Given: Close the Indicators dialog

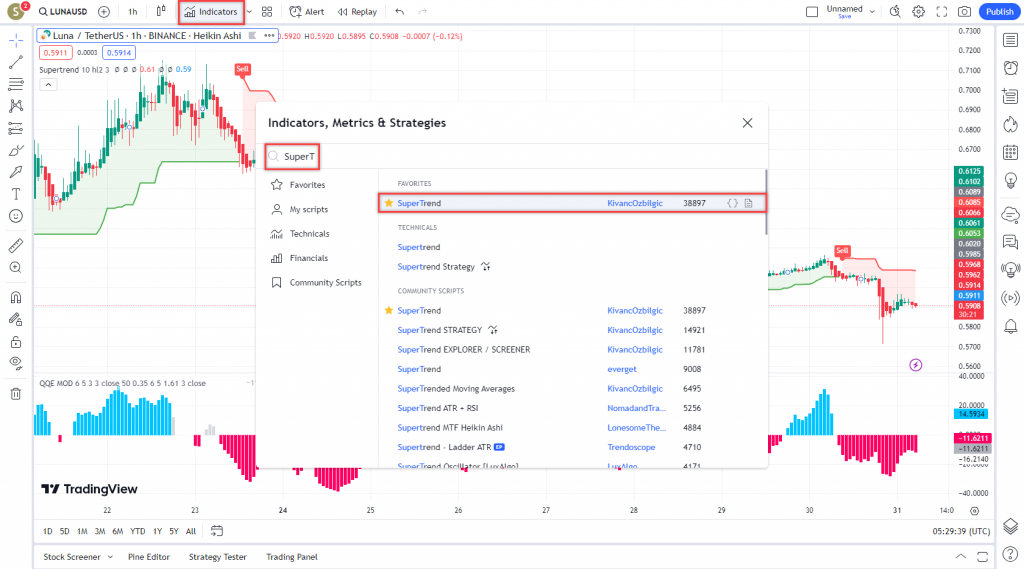Looking at the screenshot, I should (747, 123).
